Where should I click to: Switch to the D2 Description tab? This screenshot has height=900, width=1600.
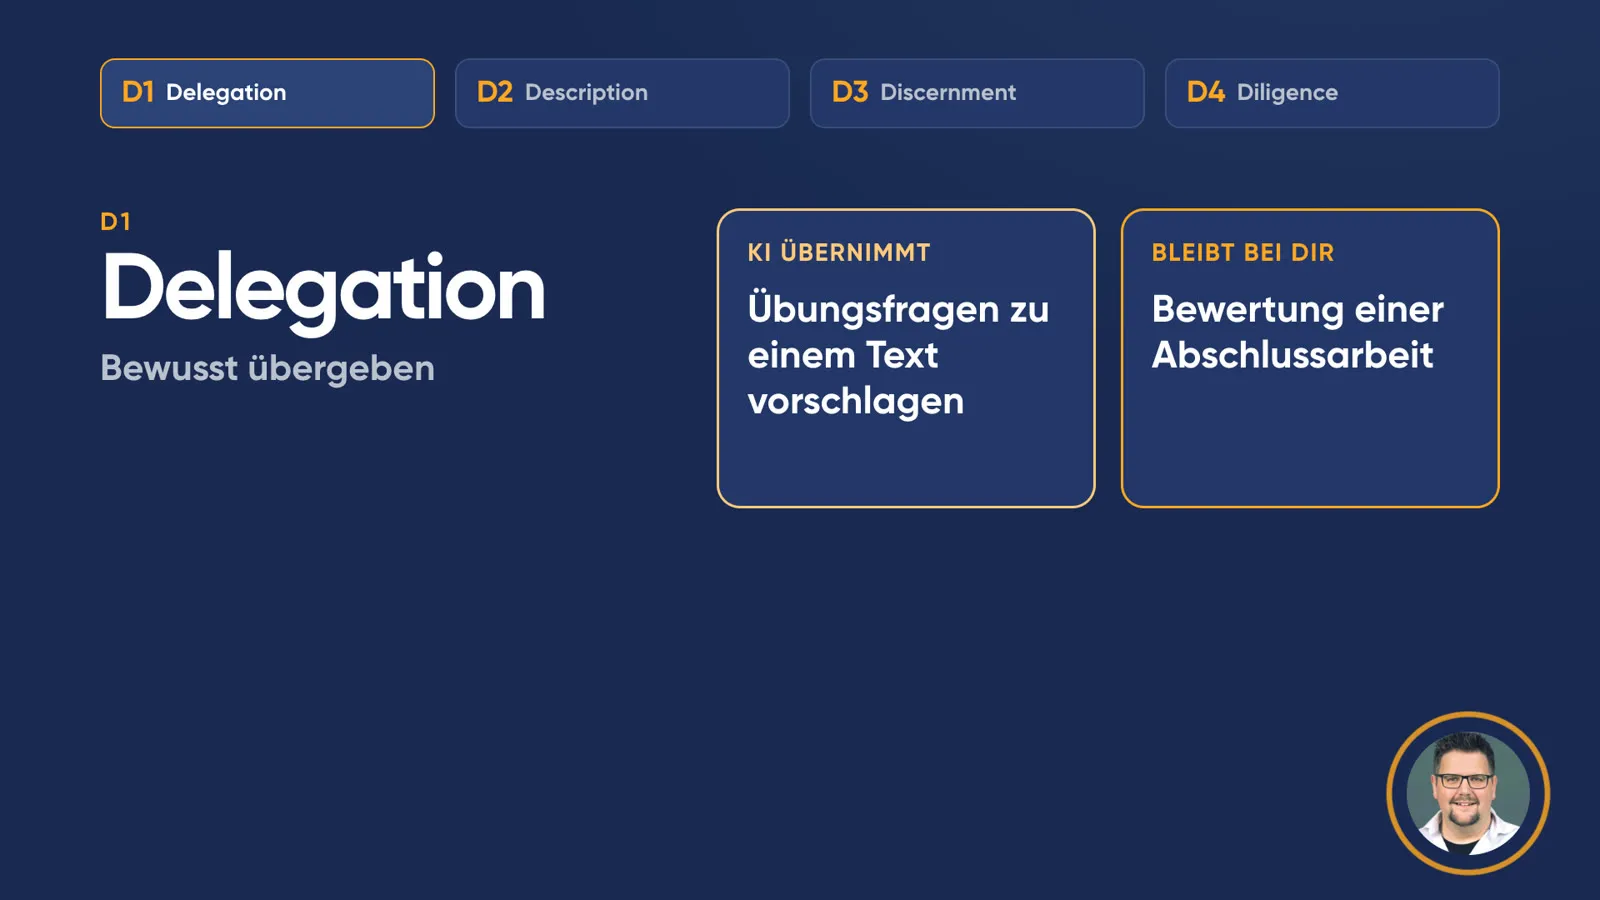click(622, 93)
